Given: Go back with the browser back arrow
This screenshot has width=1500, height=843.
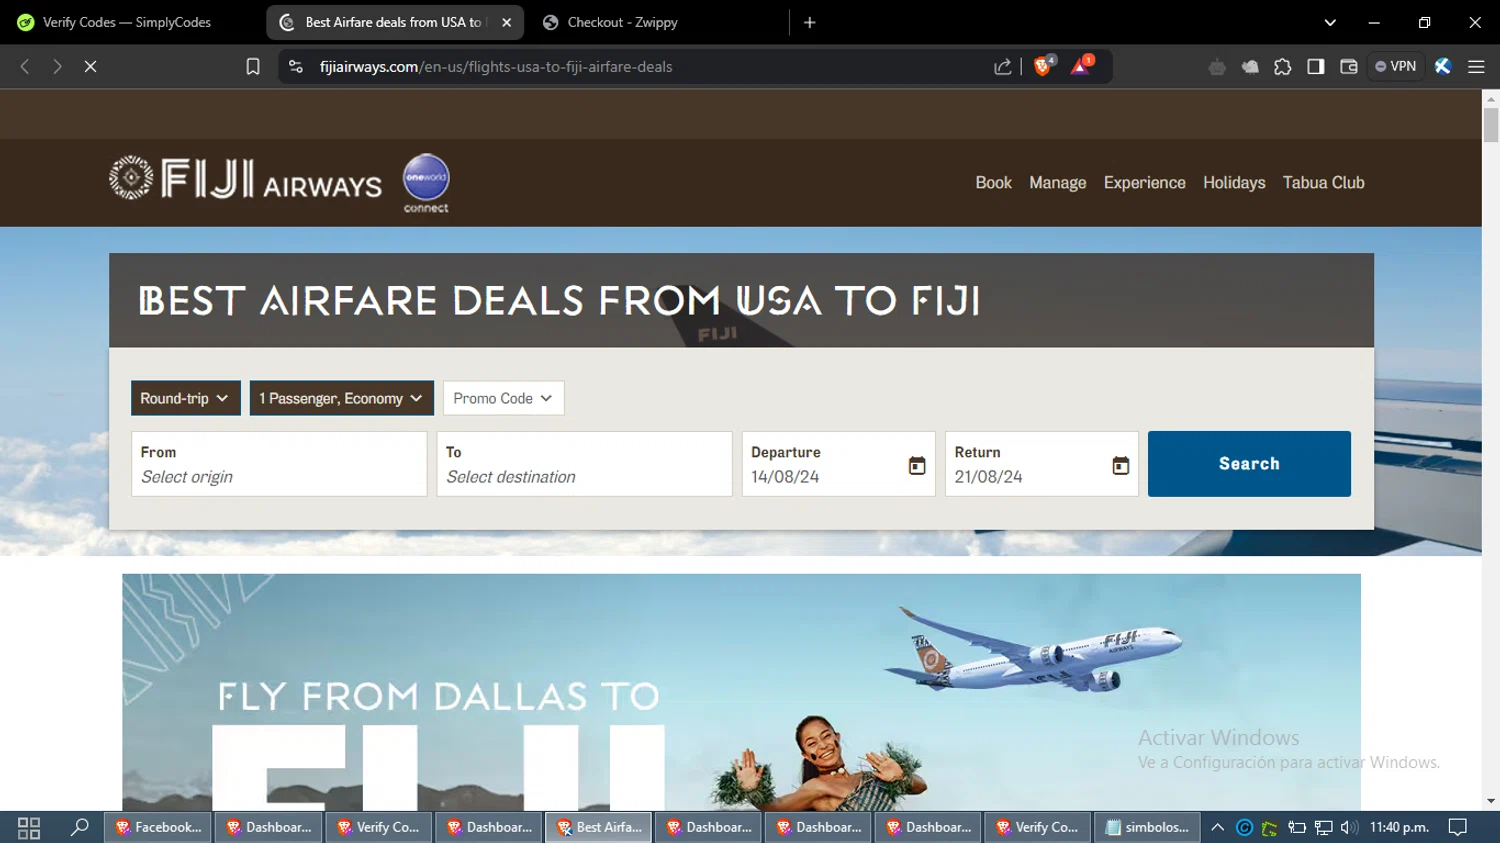Looking at the screenshot, I should pyautogui.click(x=25, y=66).
